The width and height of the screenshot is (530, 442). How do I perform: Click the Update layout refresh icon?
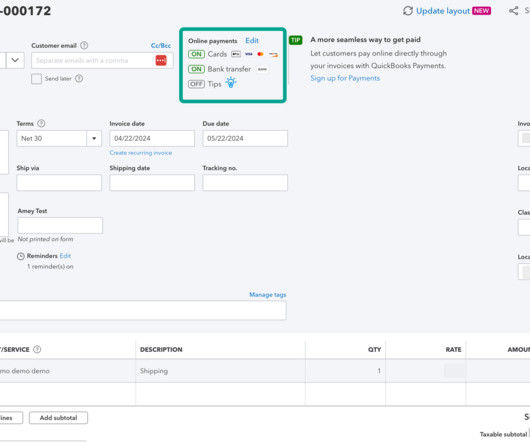click(x=408, y=11)
